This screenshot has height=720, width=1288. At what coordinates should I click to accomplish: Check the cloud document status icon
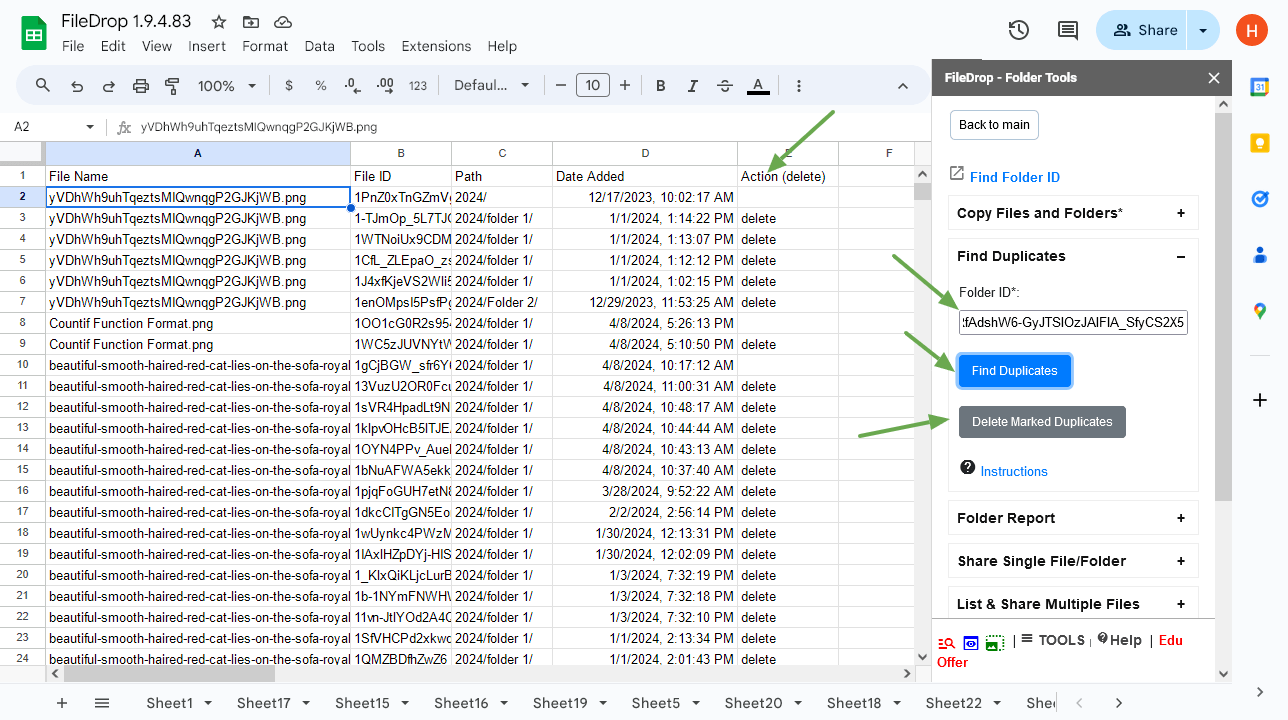click(x=282, y=22)
